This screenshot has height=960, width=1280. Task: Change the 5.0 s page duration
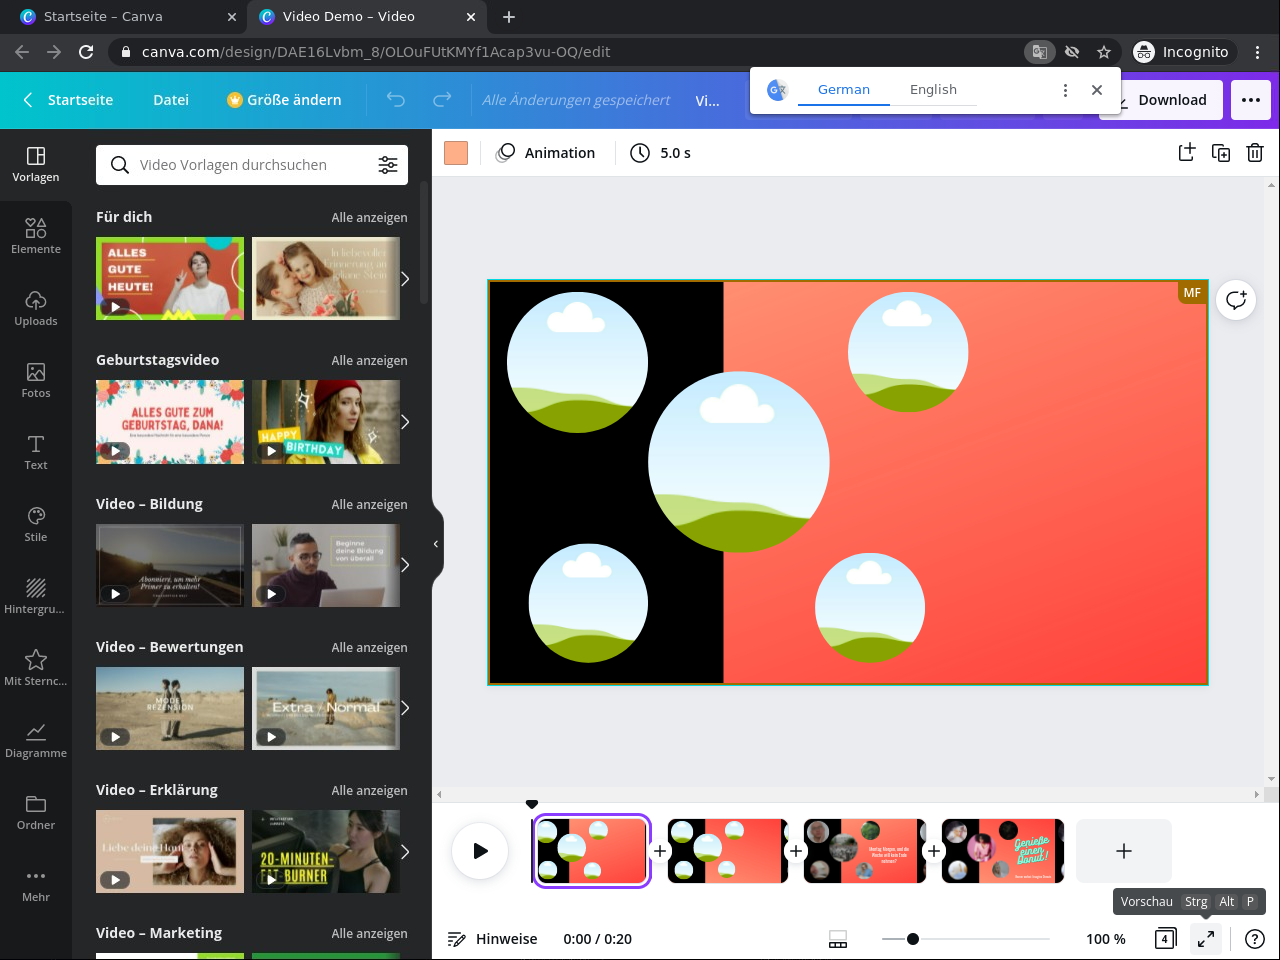tap(661, 153)
